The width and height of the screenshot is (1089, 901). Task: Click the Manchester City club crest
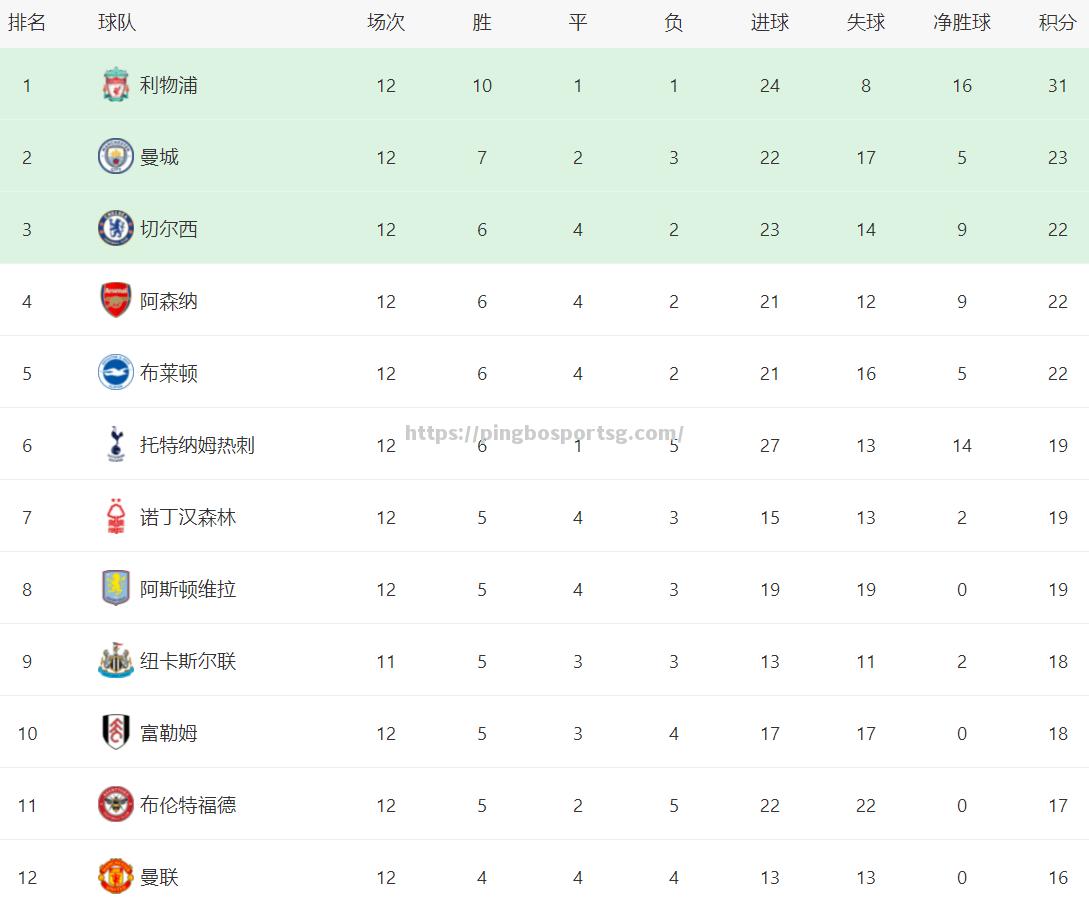coord(115,156)
